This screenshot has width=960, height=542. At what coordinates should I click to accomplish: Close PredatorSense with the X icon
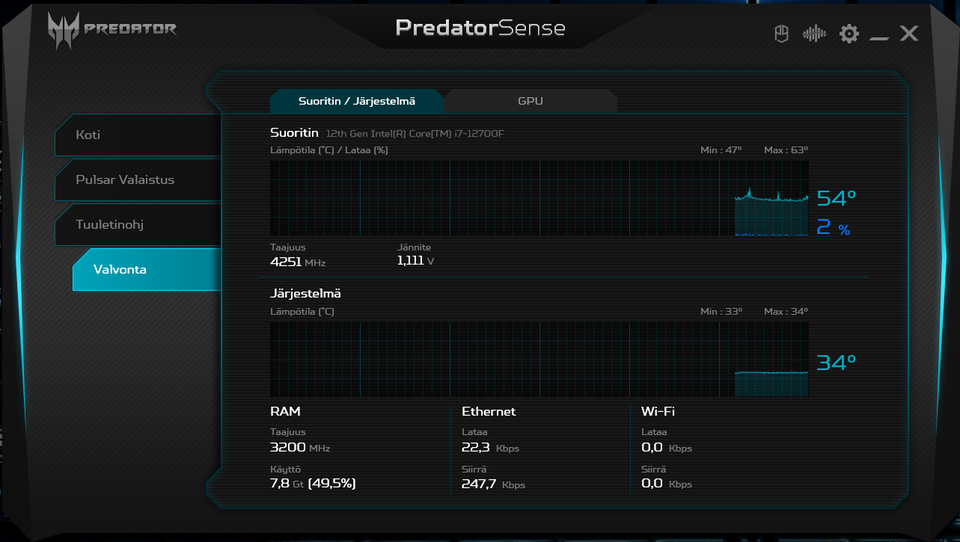click(909, 34)
